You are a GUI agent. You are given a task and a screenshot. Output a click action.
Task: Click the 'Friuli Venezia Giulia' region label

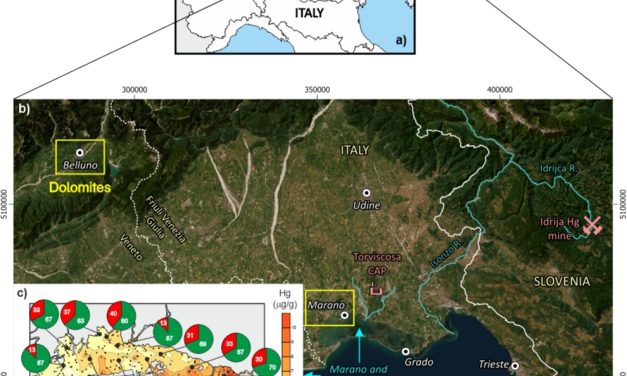165,219
